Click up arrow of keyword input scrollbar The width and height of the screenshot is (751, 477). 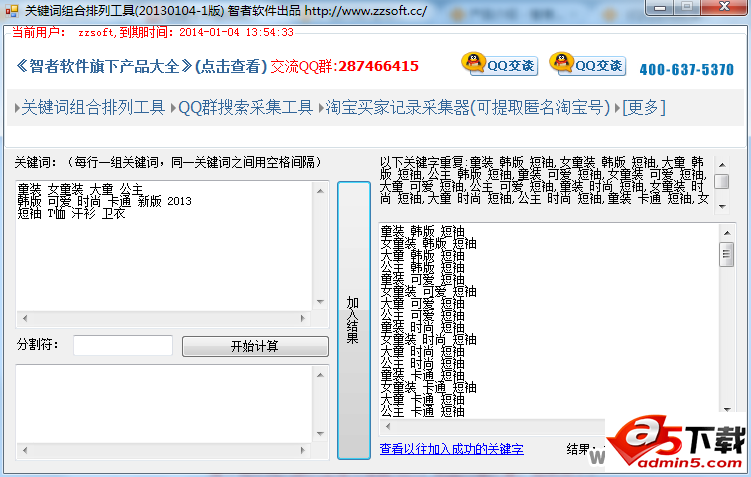pyautogui.click(x=320, y=191)
